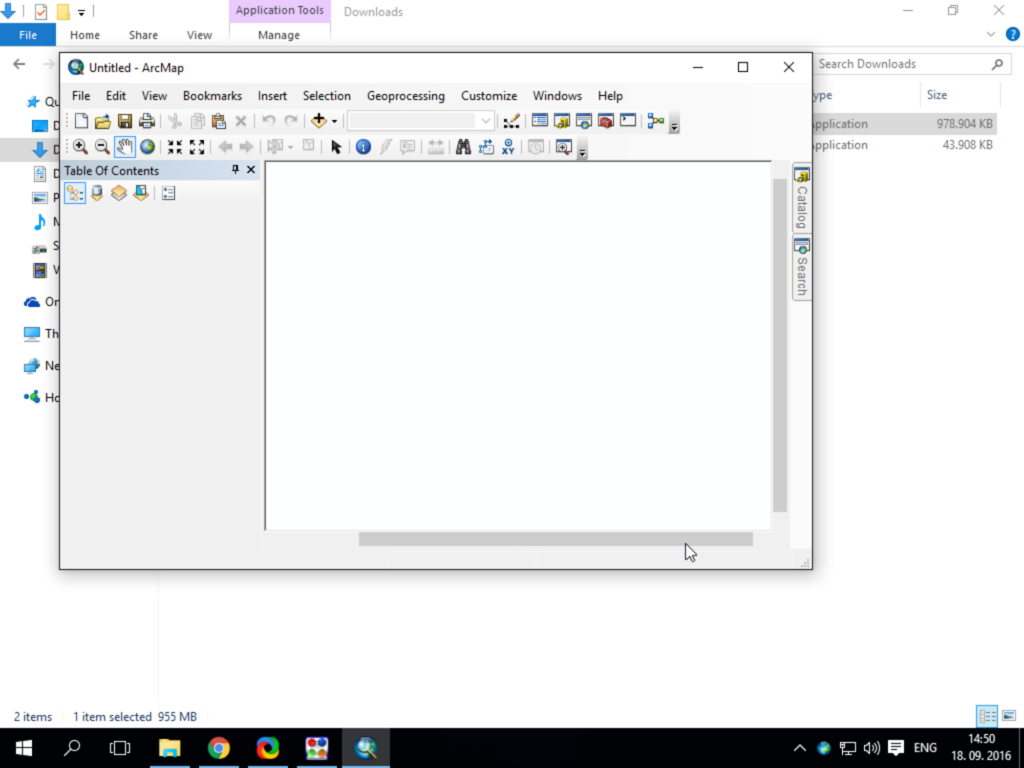Open the Search side tab
Viewport: 1024px width, 768px height.
801,268
